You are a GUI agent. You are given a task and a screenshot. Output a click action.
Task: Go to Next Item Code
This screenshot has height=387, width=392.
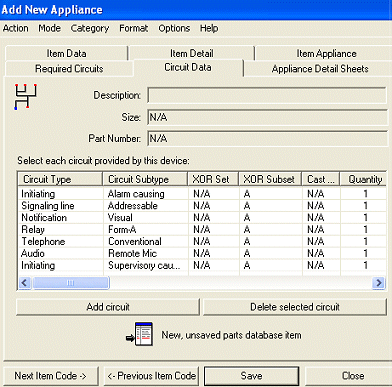click(51, 376)
